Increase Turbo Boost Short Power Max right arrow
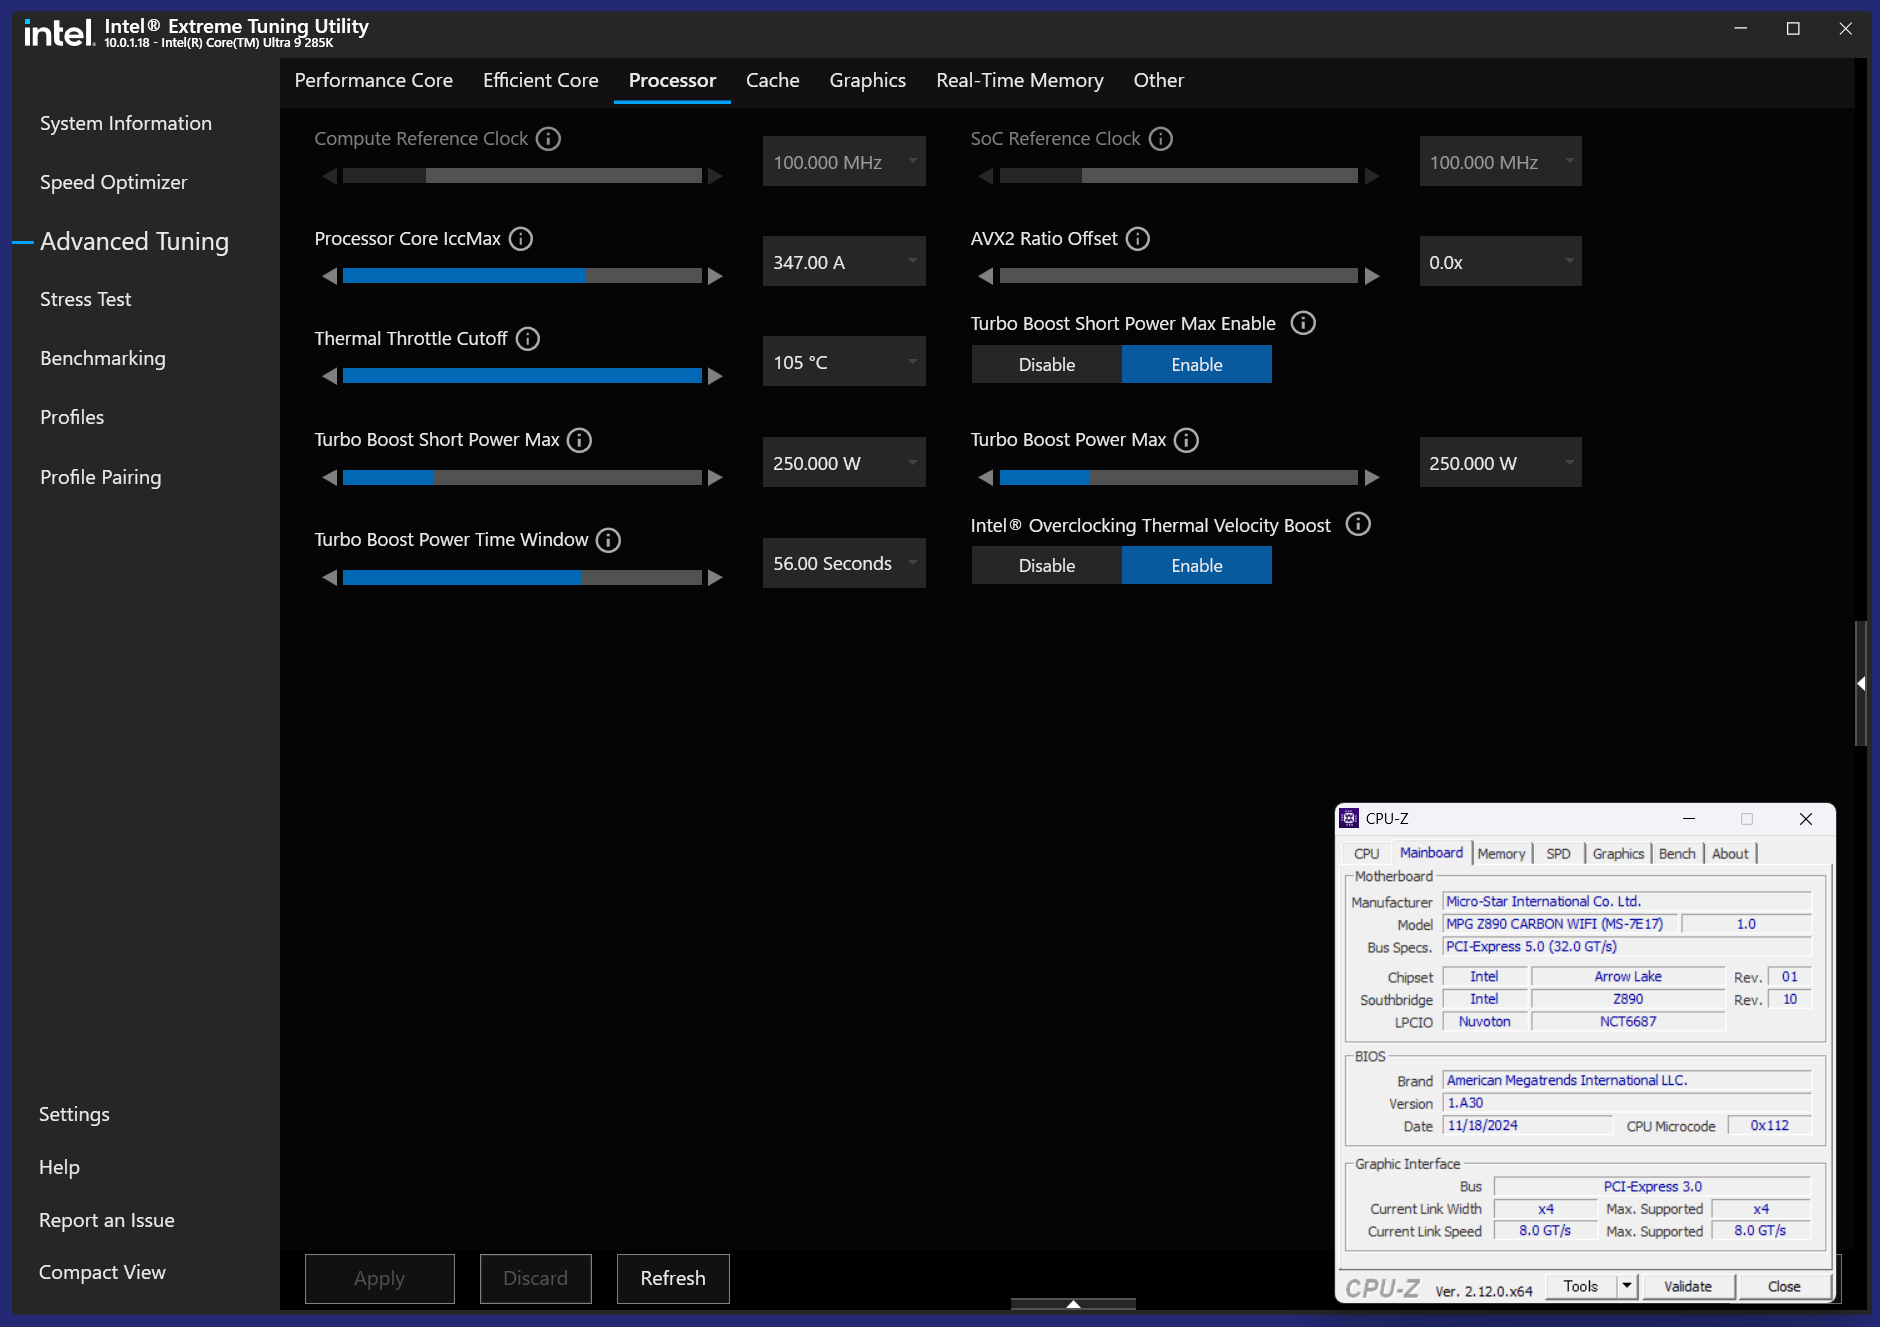Image resolution: width=1880 pixels, height=1327 pixels. coord(715,478)
